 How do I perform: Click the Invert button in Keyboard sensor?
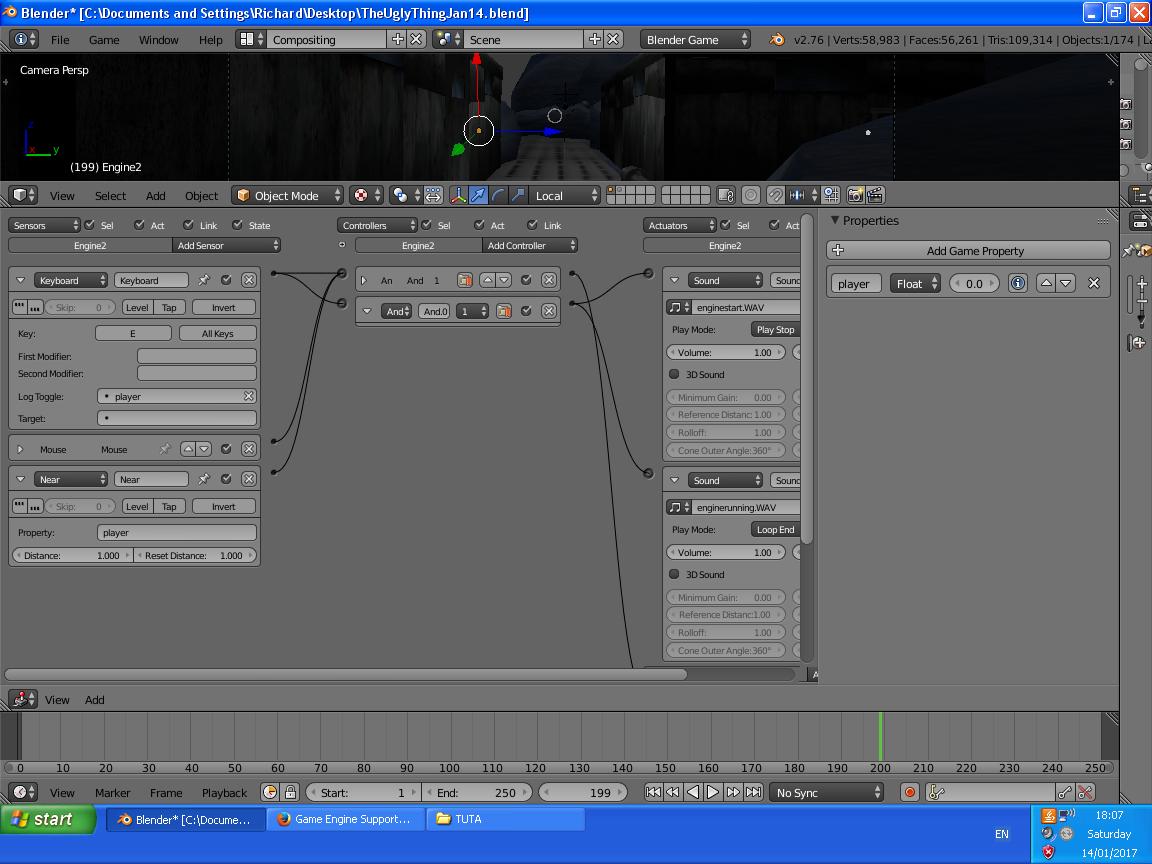[223, 307]
